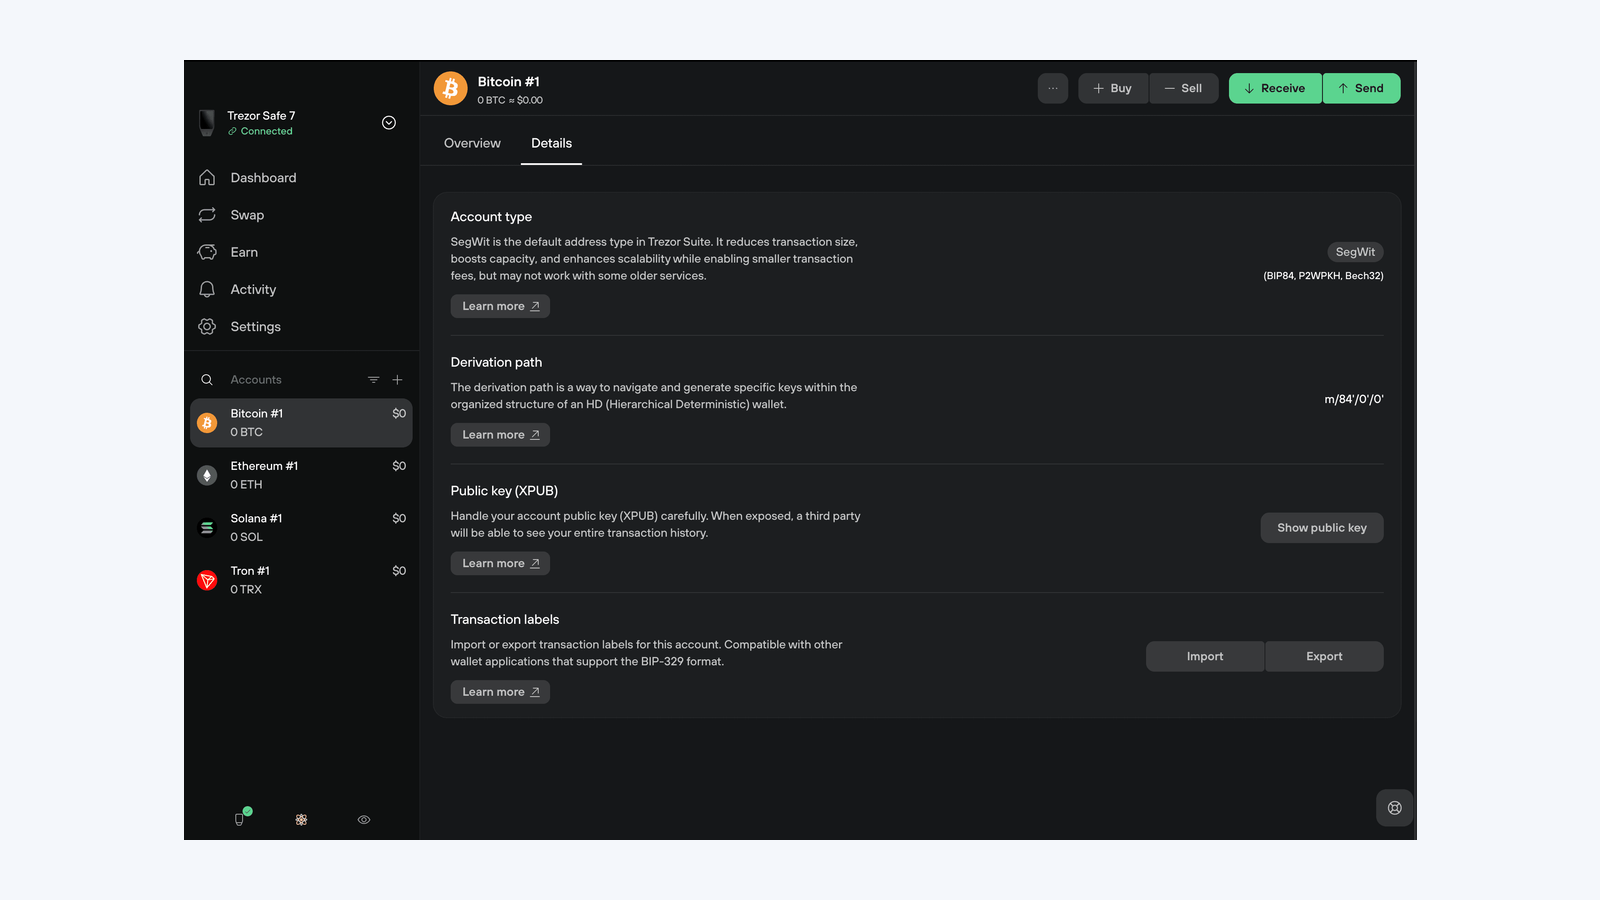Click the Tor icon in bottom bar

coord(301,820)
